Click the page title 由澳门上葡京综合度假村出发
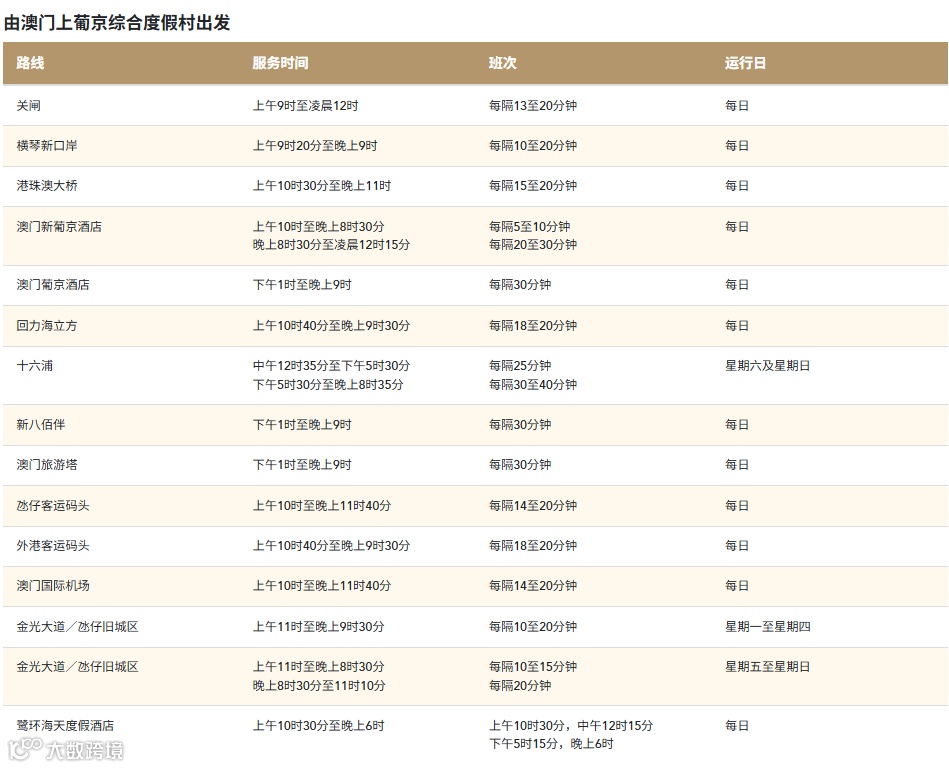The image size is (949, 768). [x=117, y=23]
